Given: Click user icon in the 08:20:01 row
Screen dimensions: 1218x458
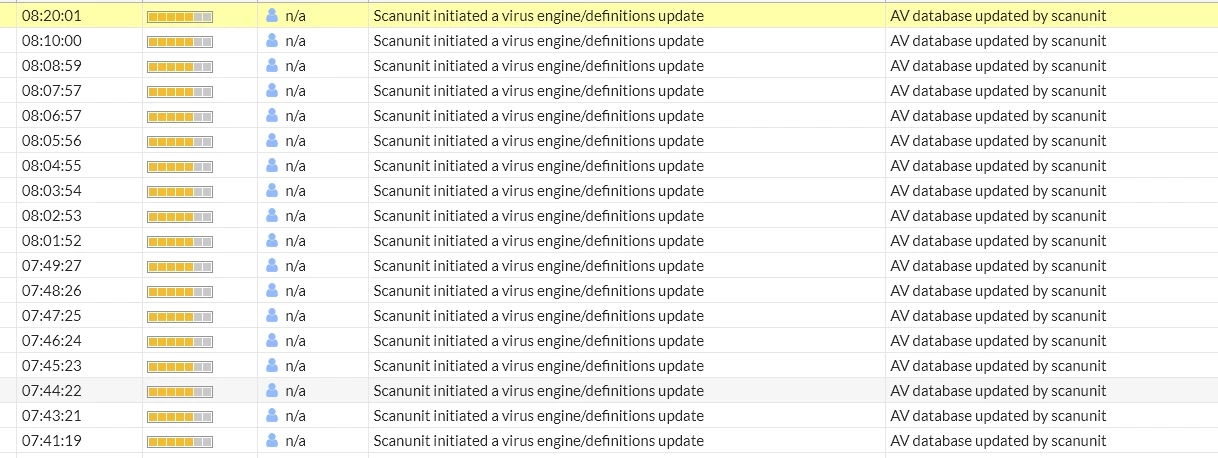Looking at the screenshot, I should tap(272, 16).
